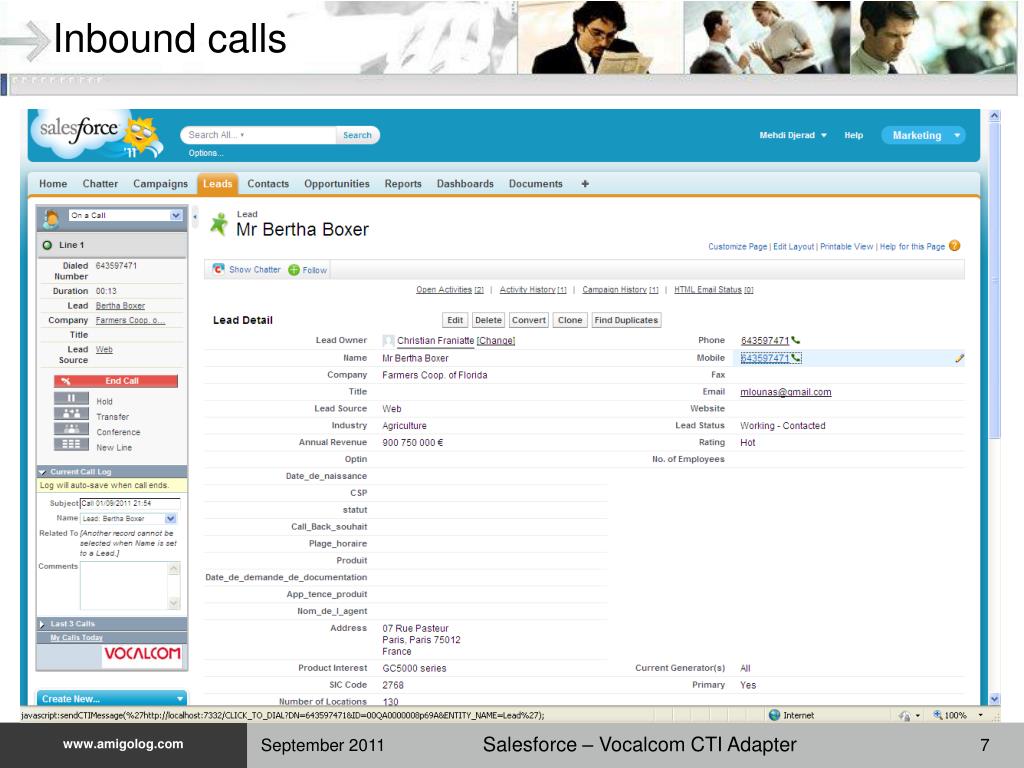The height and width of the screenshot is (768, 1024).
Task: Click Farmers Coop company link in softphone
Action: coord(130,320)
